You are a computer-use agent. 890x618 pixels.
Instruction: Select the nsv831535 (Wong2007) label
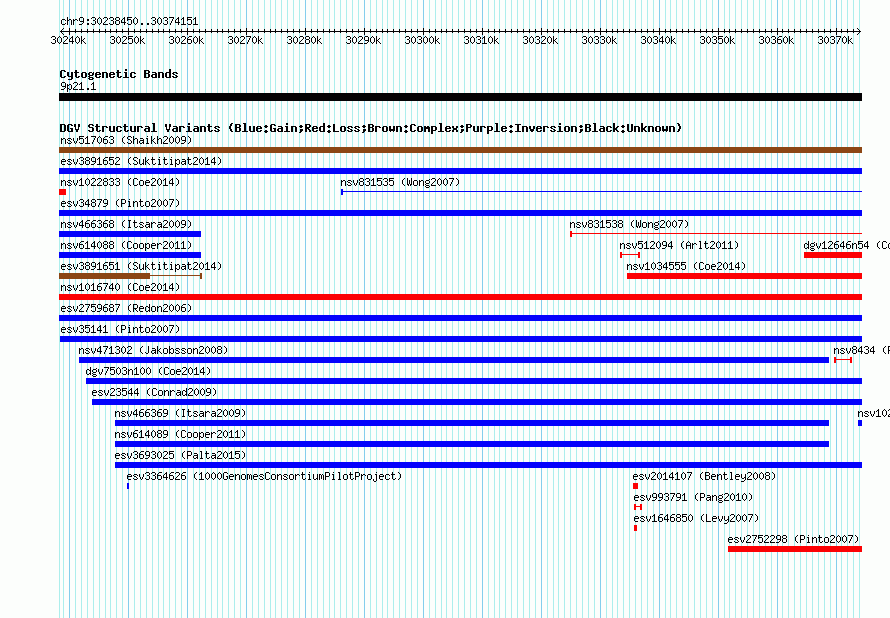pyautogui.click(x=400, y=182)
